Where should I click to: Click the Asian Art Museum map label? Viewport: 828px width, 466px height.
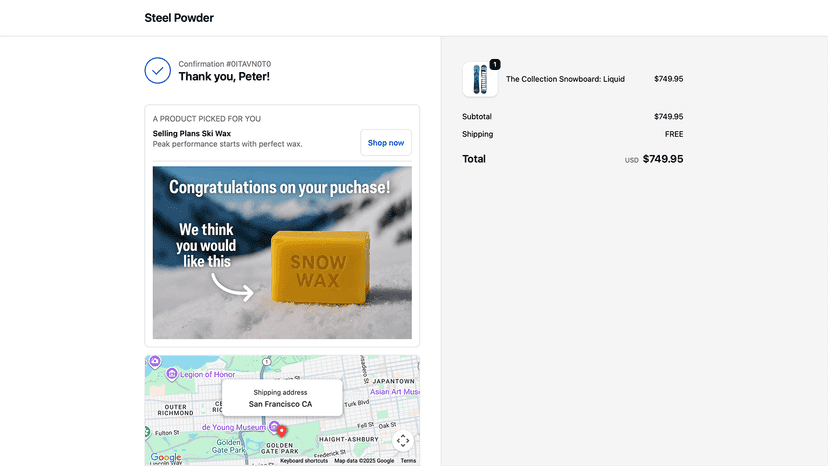pyautogui.click(x=394, y=392)
